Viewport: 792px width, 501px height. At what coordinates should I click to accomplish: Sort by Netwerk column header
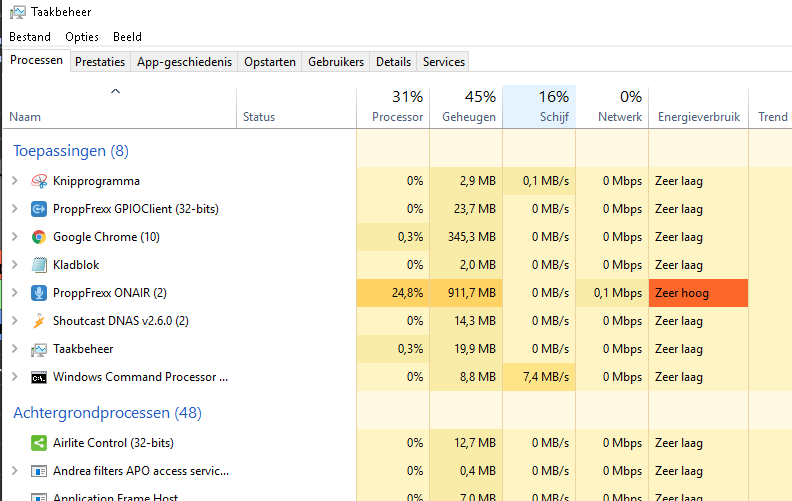(x=612, y=107)
